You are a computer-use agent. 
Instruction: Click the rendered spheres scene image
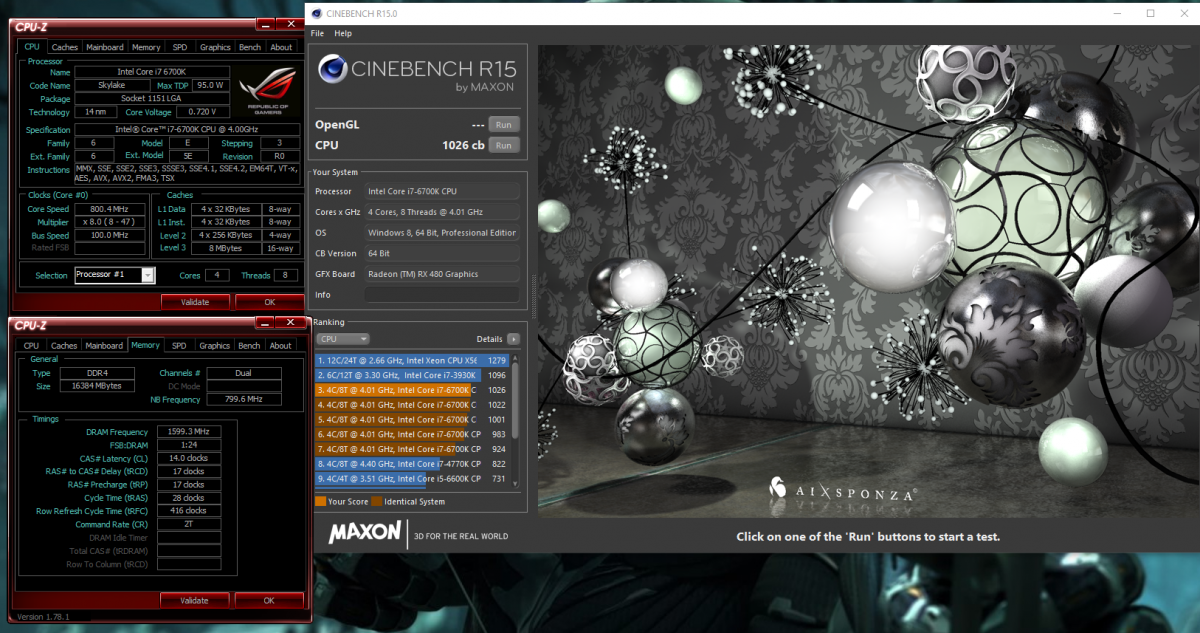click(x=867, y=280)
